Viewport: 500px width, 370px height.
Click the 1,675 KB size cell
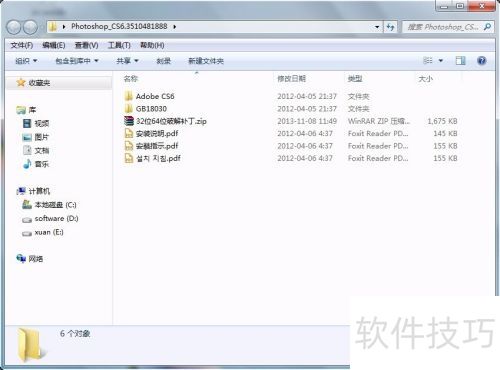442,121
